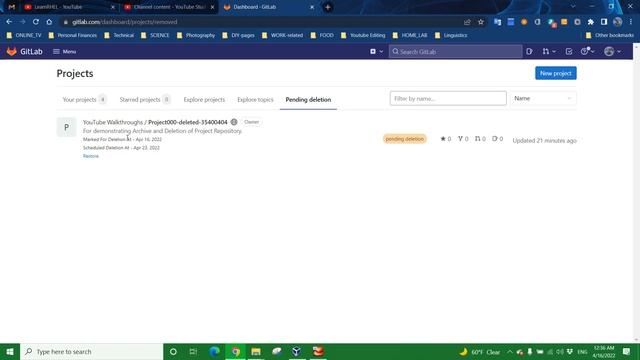Open Chrome three-dot menu
This screenshot has width=640, height=360.
[631, 22]
